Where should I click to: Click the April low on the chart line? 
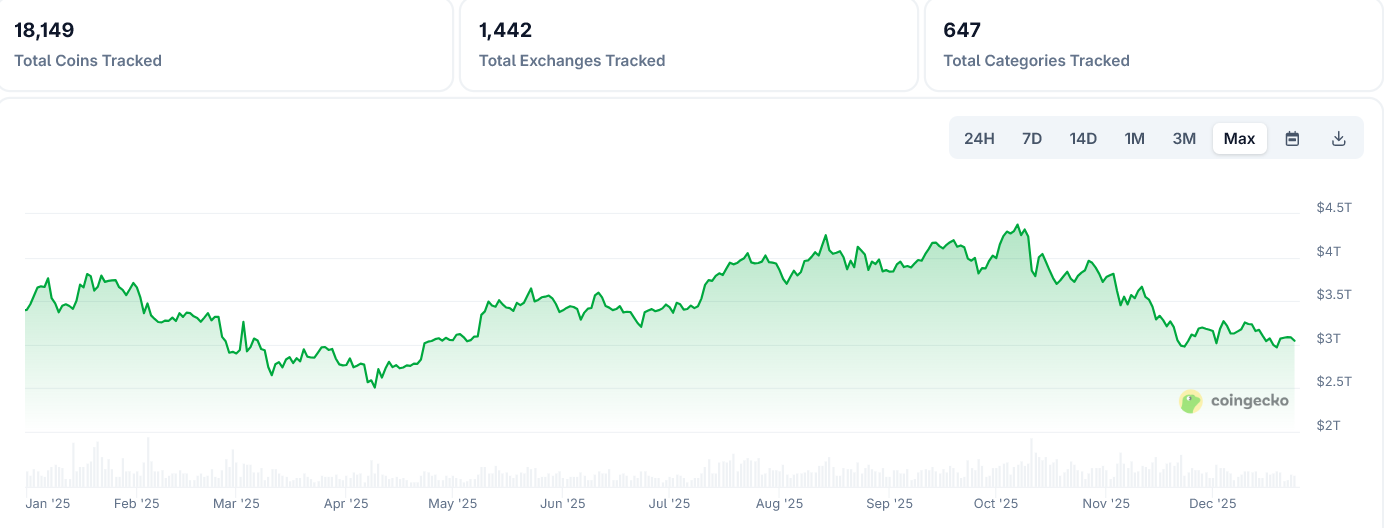(x=375, y=387)
